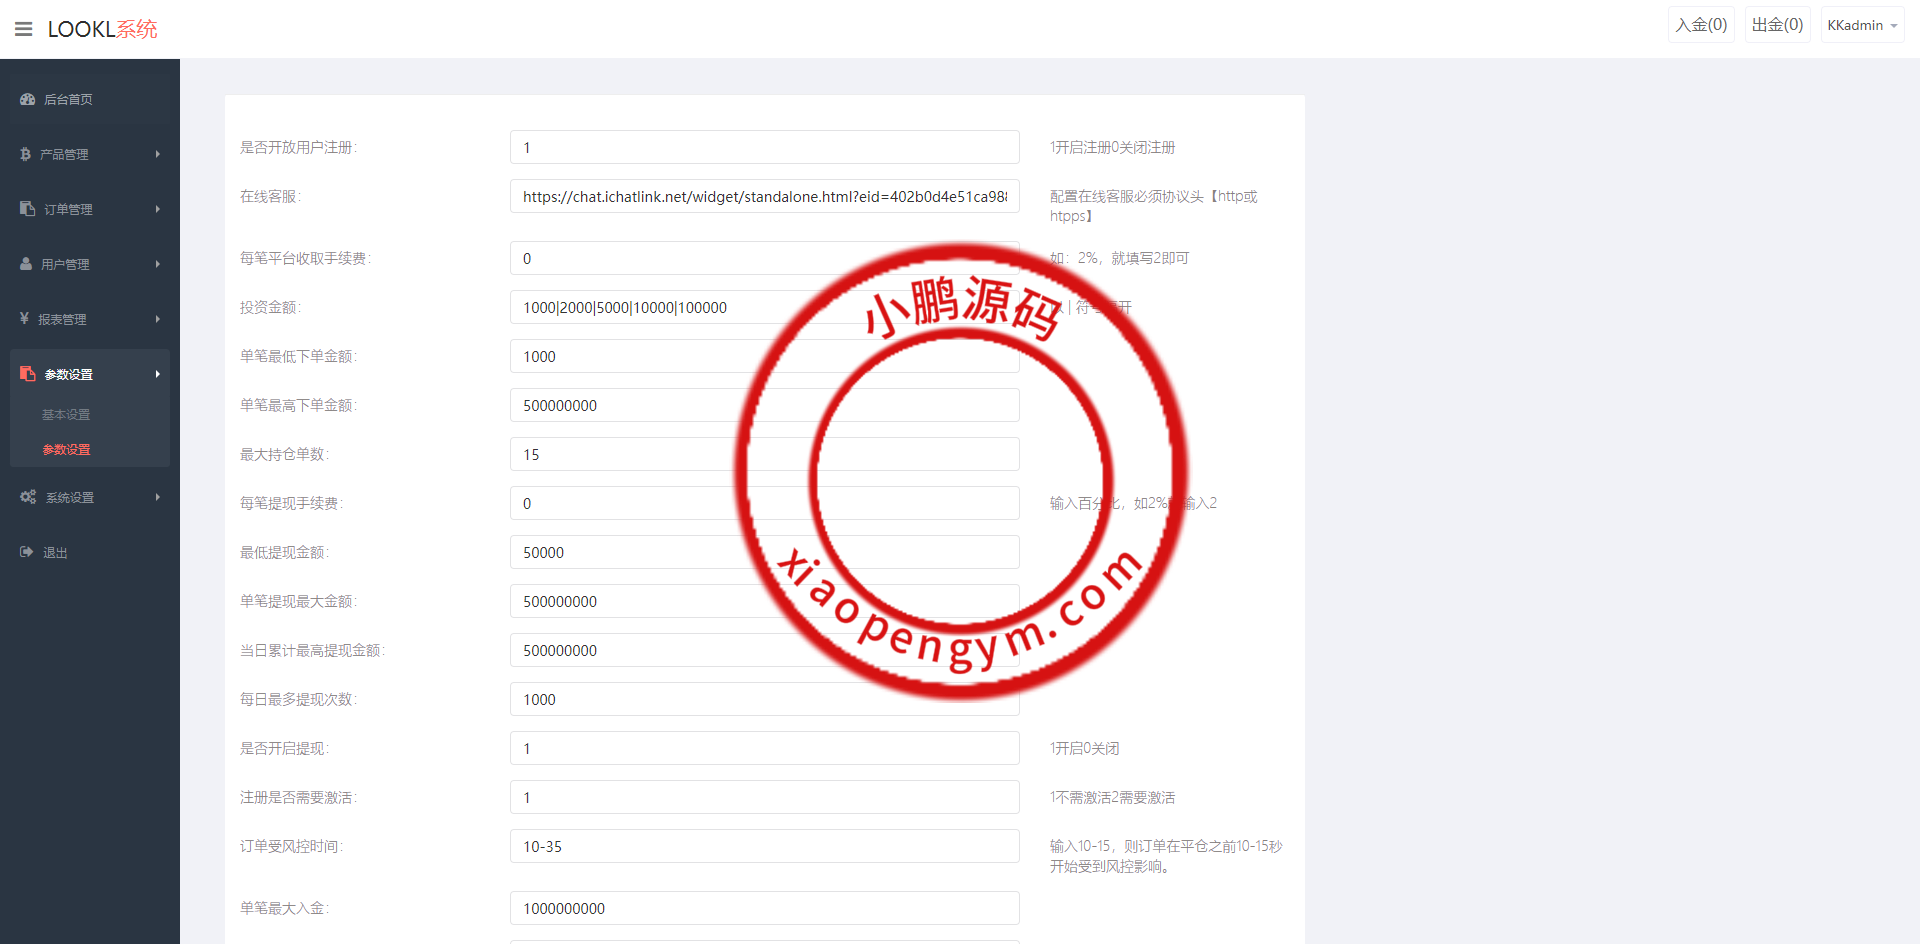
Task: Select the Bitcoin icon next to 产品管理
Action: tap(24, 154)
